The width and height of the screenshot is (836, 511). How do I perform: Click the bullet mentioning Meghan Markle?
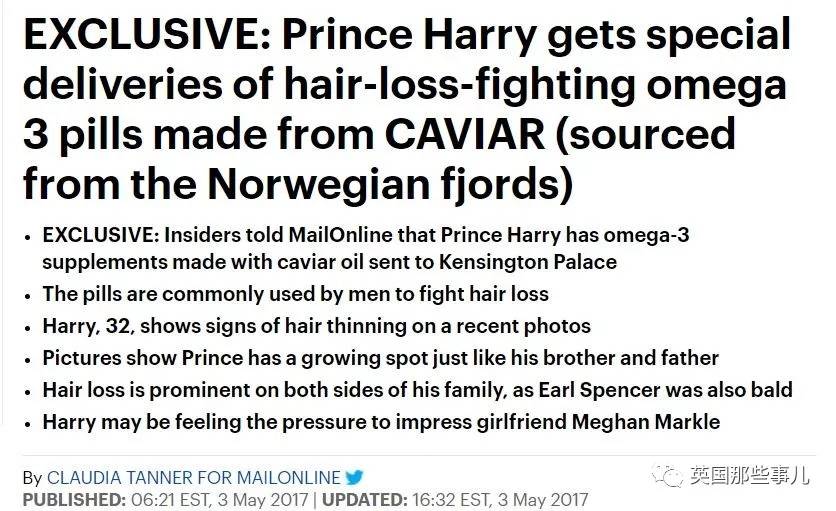(380, 422)
